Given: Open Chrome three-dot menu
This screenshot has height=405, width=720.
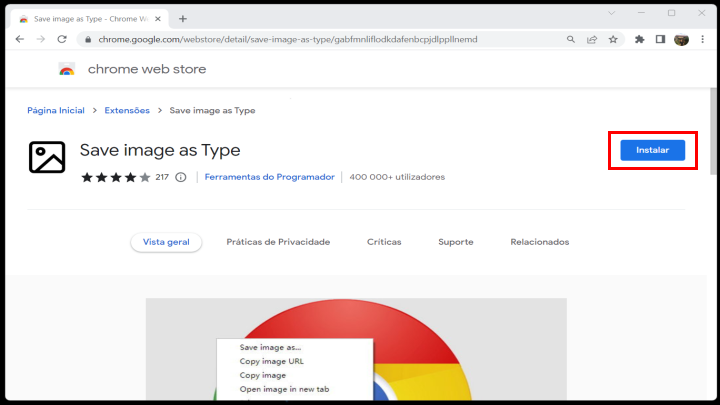Looking at the screenshot, I should 703,39.
